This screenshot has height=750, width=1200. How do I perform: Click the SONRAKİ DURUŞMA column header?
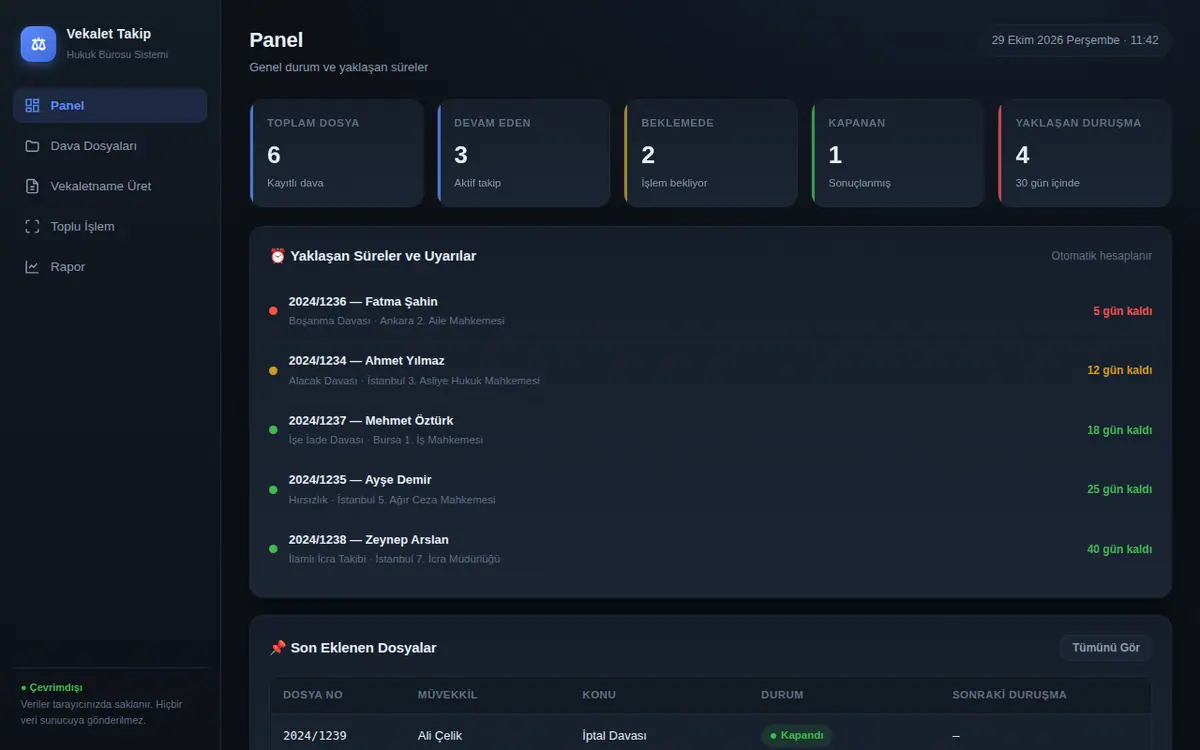pyautogui.click(x=1009, y=695)
